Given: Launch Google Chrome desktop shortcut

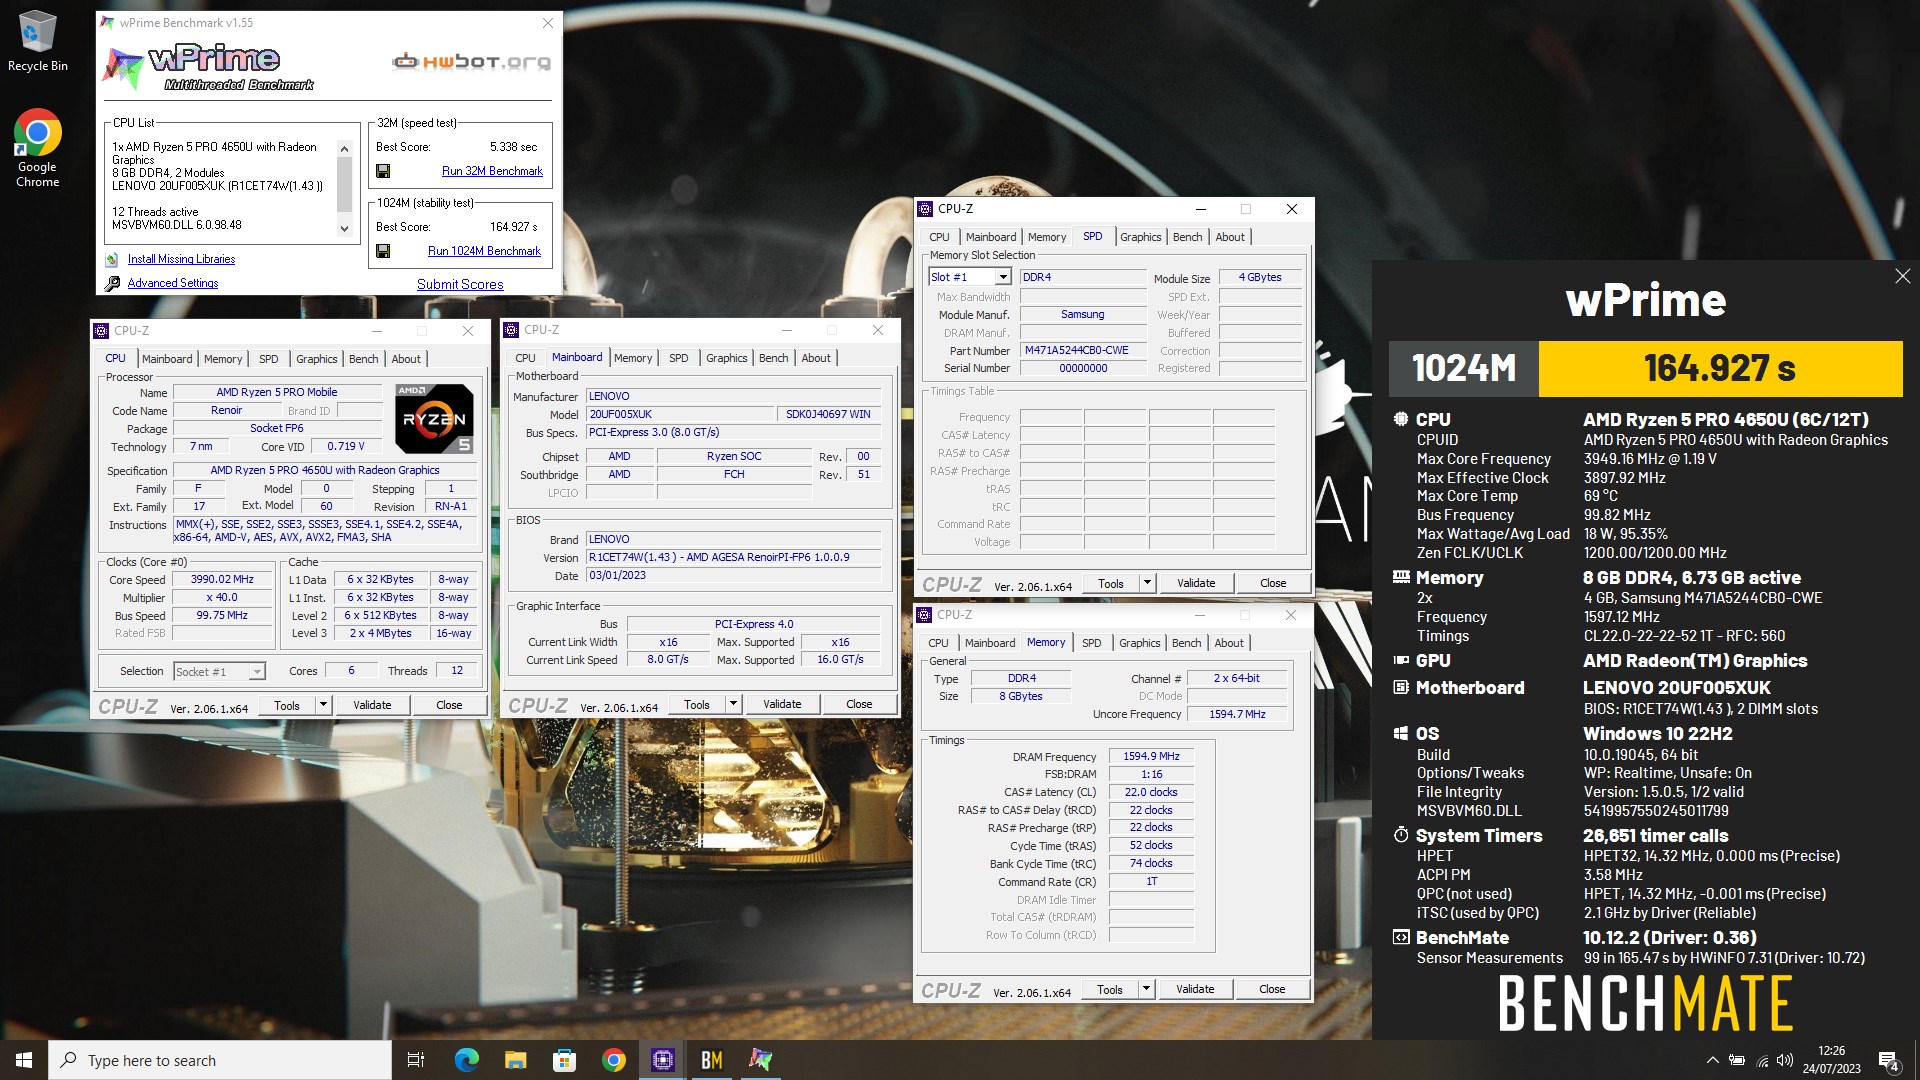Looking at the screenshot, I should coord(37,148).
